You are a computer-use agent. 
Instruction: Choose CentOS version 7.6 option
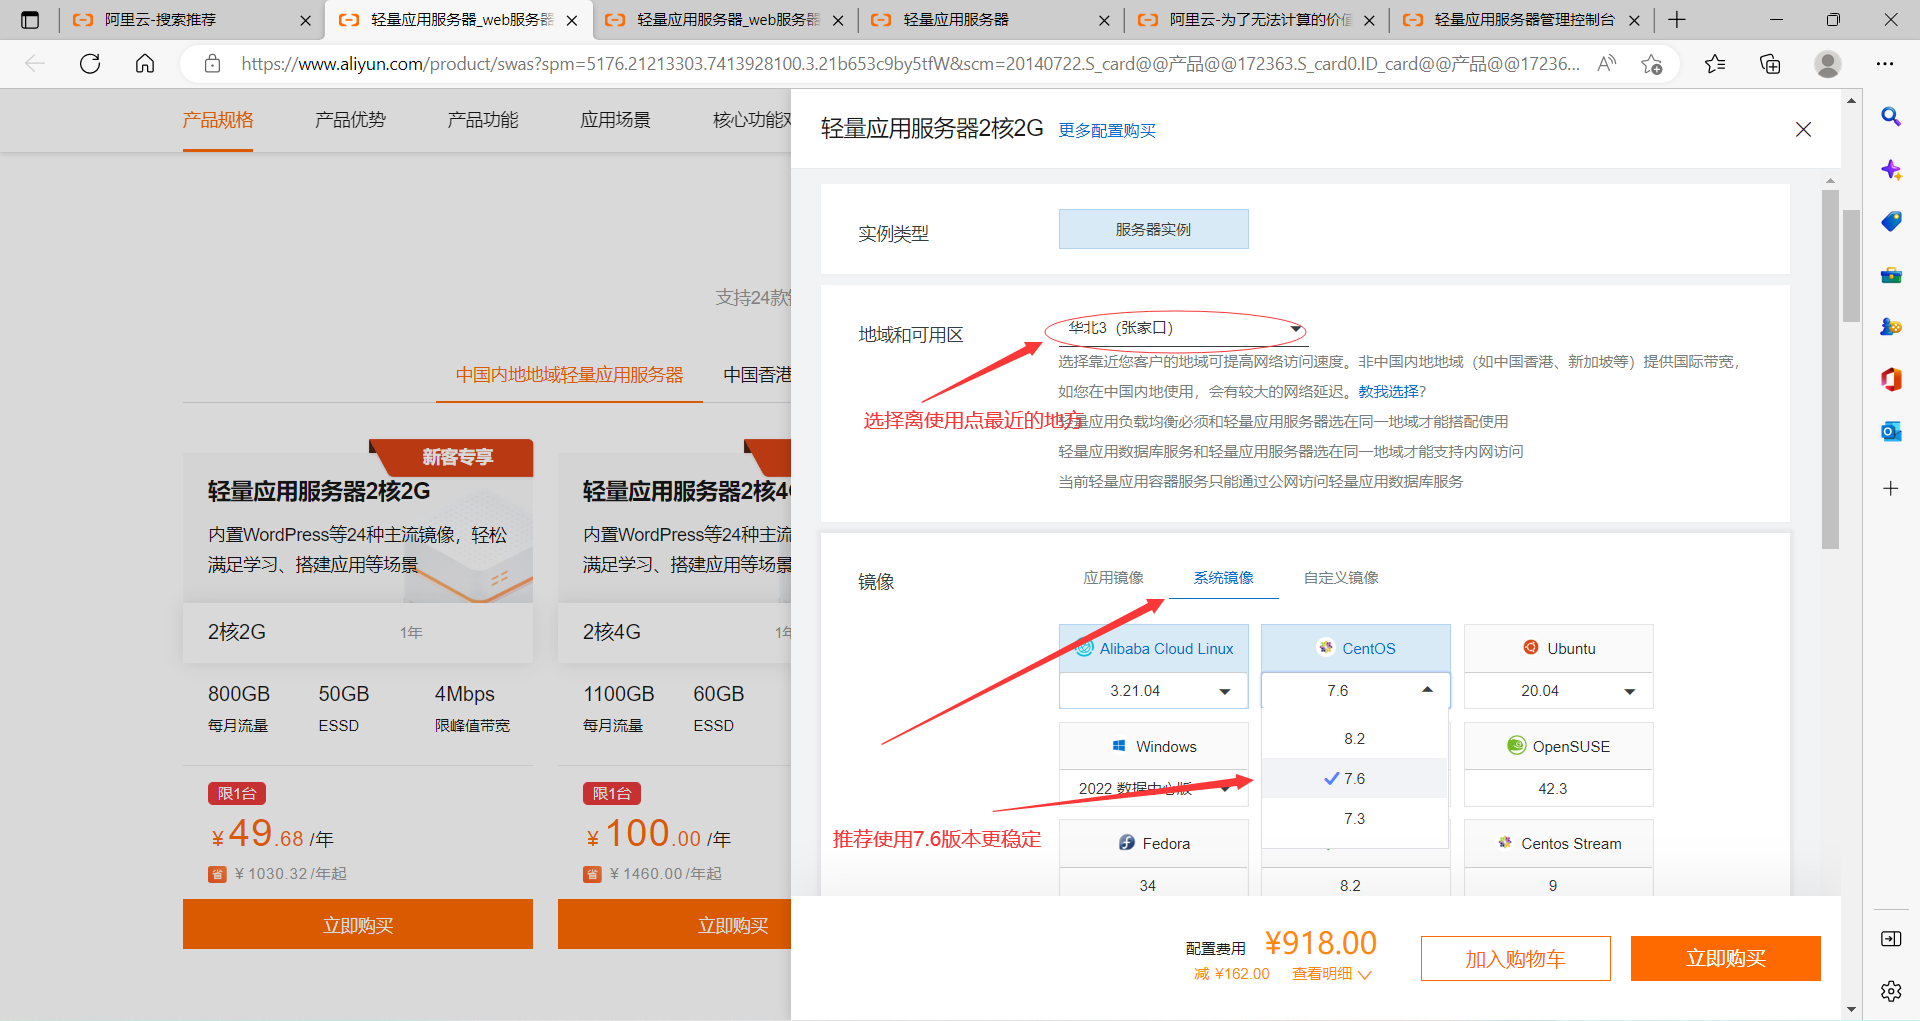coord(1355,779)
